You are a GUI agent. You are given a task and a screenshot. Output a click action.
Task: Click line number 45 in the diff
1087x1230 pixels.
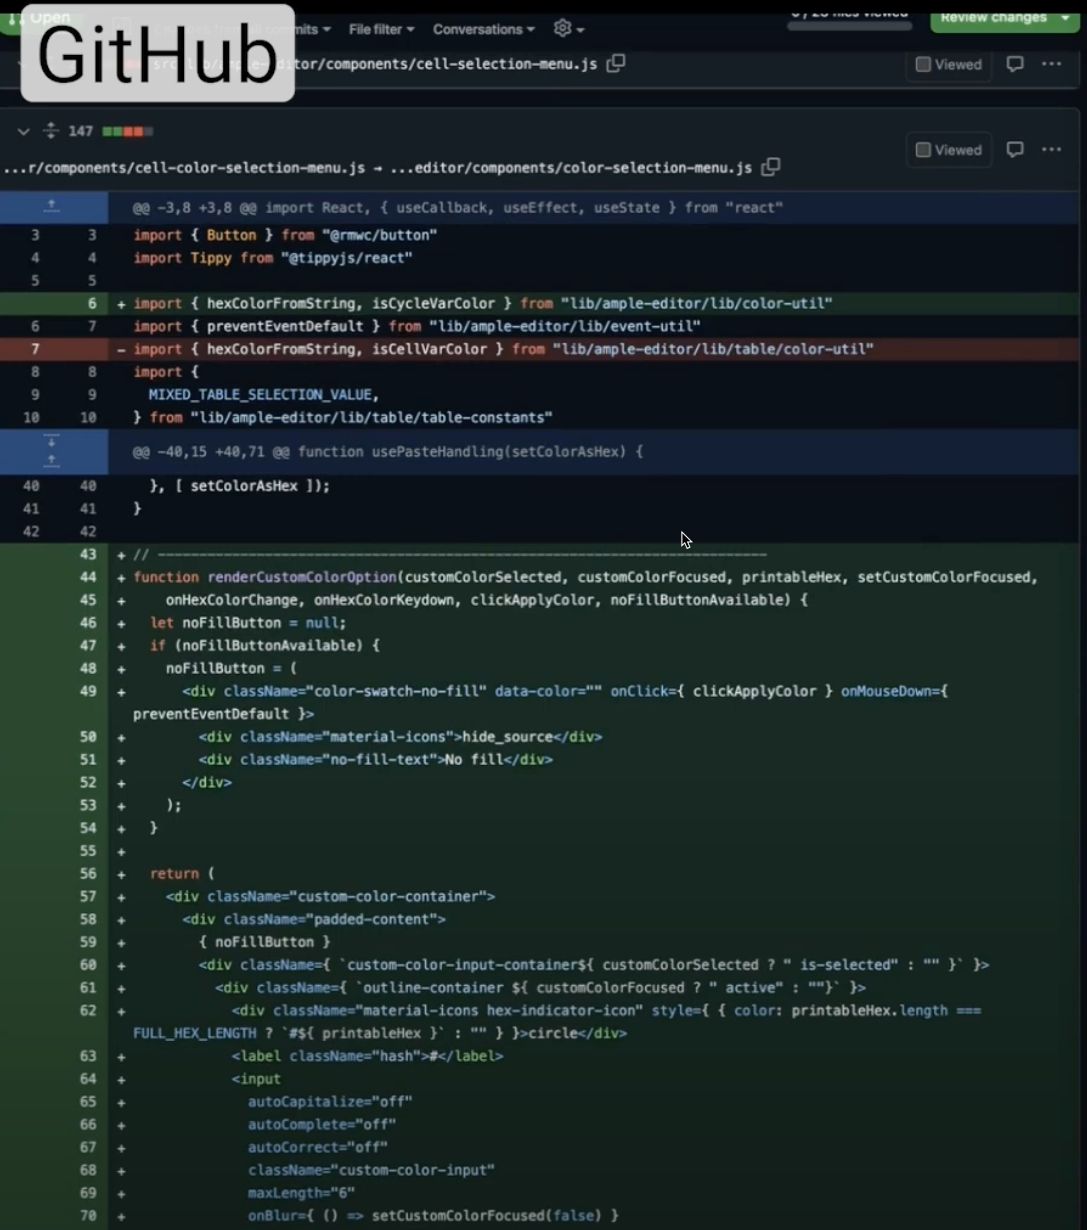click(88, 600)
